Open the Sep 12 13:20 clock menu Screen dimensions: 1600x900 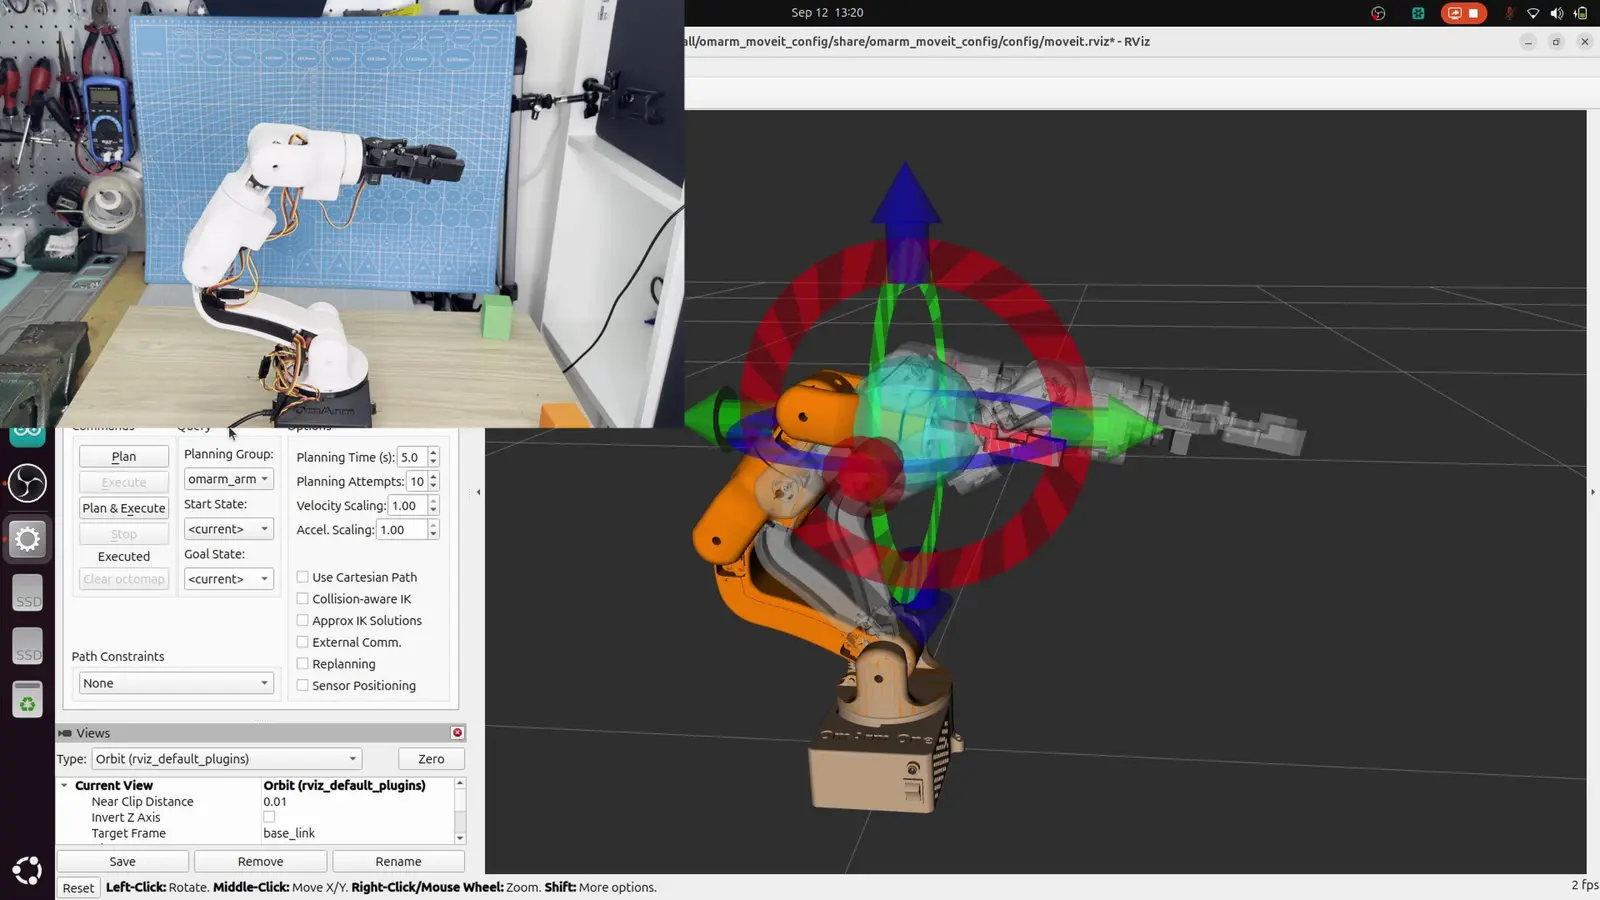pos(827,13)
